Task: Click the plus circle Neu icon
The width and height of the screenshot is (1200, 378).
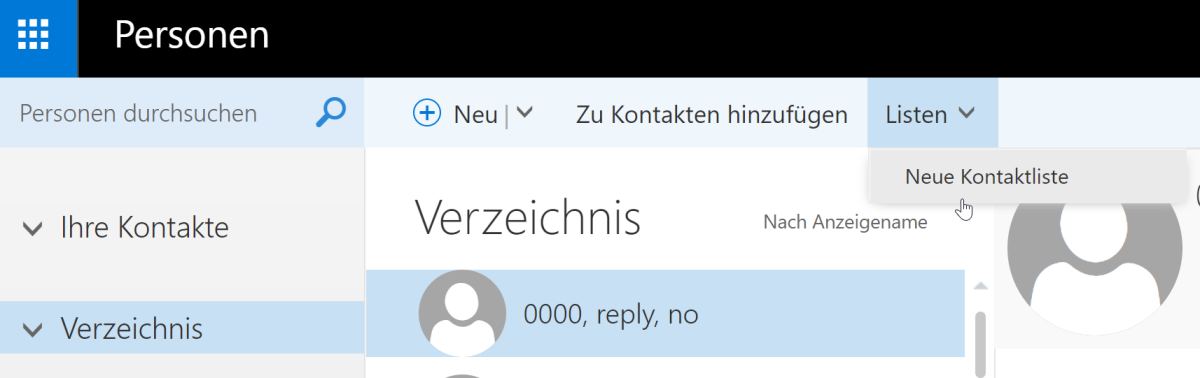Action: [x=427, y=114]
